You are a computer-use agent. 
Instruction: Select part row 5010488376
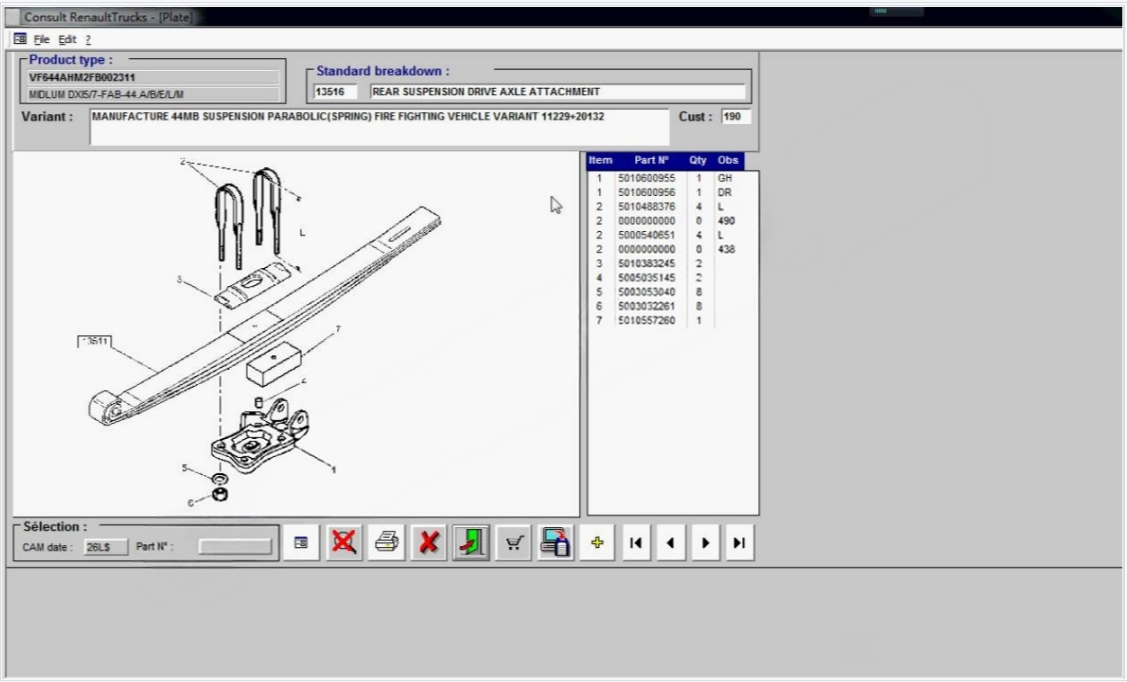(672, 207)
